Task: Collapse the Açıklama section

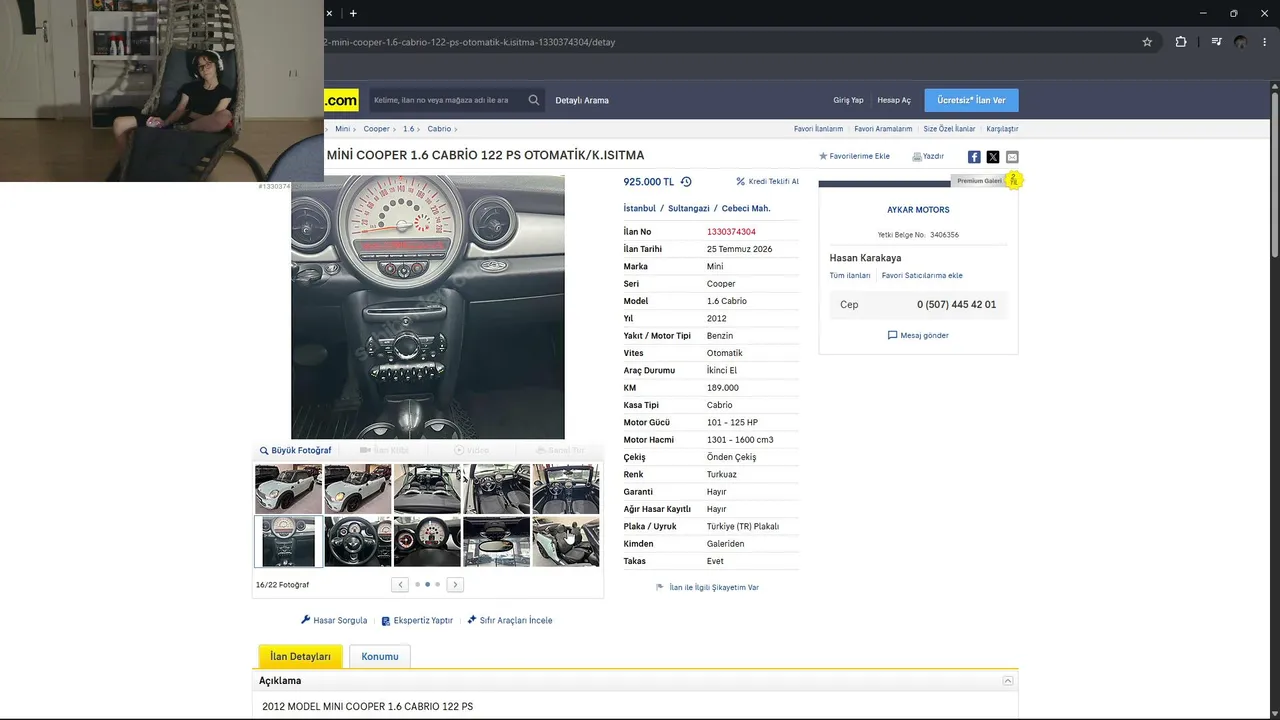Action: click(x=1008, y=681)
